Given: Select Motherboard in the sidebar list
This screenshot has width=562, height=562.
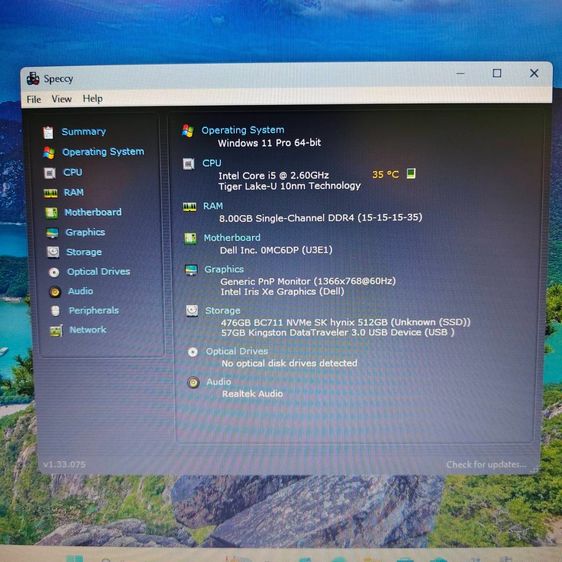Looking at the screenshot, I should coord(93,212).
